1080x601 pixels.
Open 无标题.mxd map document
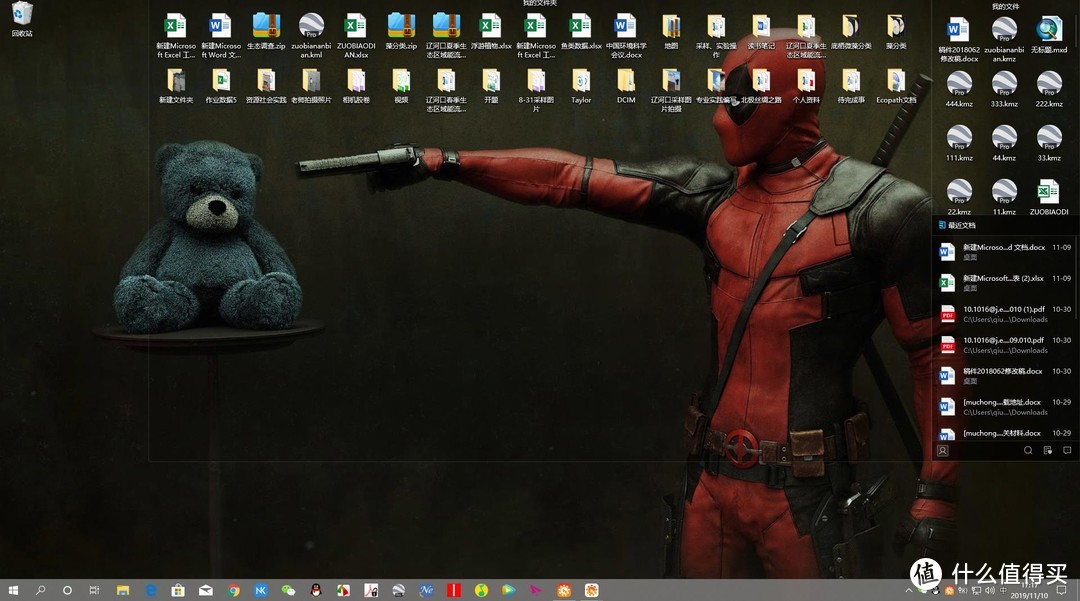click(x=1049, y=36)
